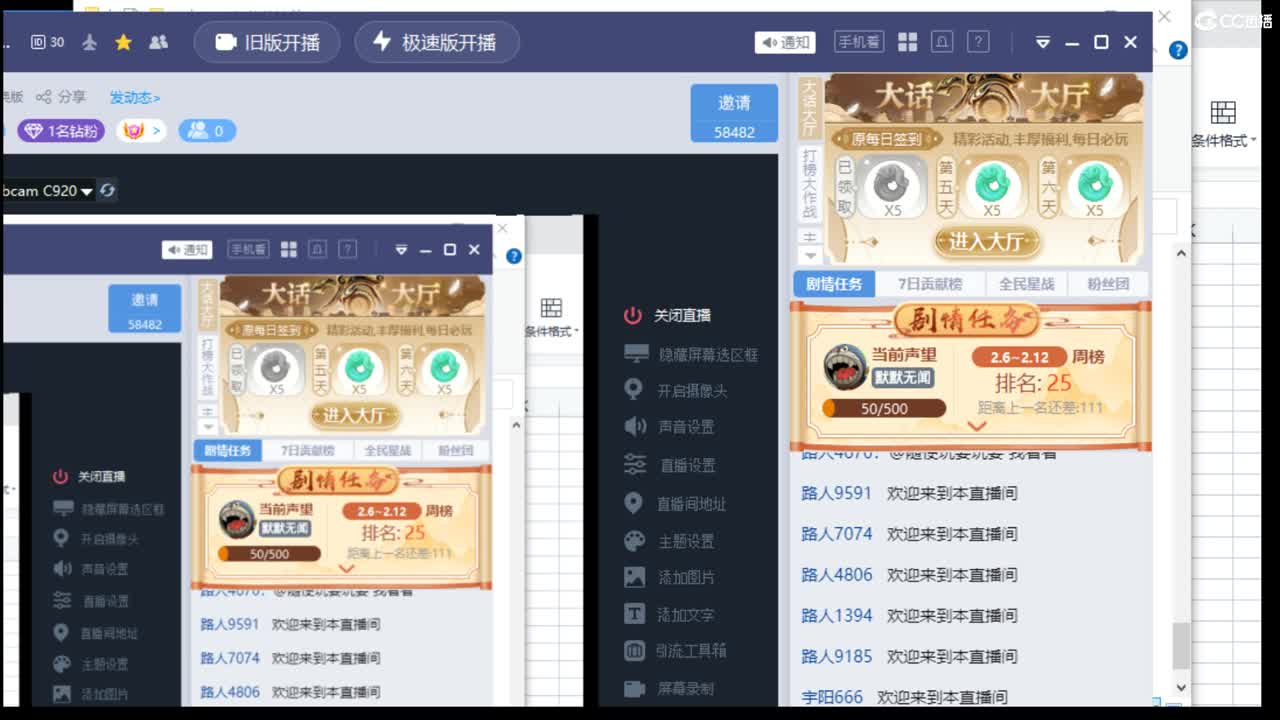Open 声音设置 in the main side menu

(669, 427)
